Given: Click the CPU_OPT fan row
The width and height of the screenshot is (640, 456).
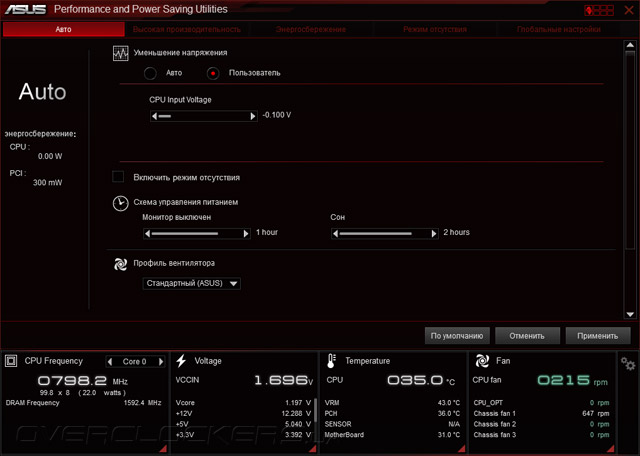Looking at the screenshot, I should pyautogui.click(x=541, y=403).
